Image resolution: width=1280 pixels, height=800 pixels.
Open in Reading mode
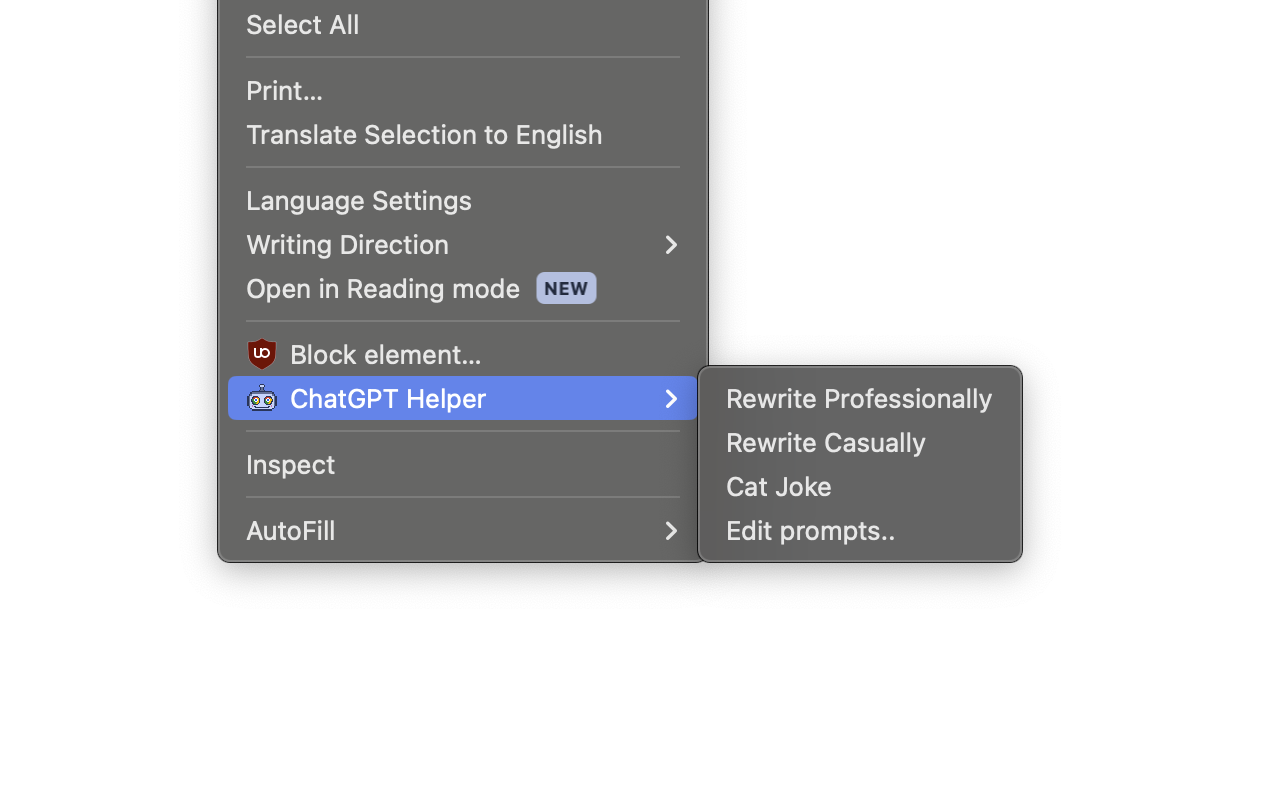pyautogui.click(x=382, y=288)
